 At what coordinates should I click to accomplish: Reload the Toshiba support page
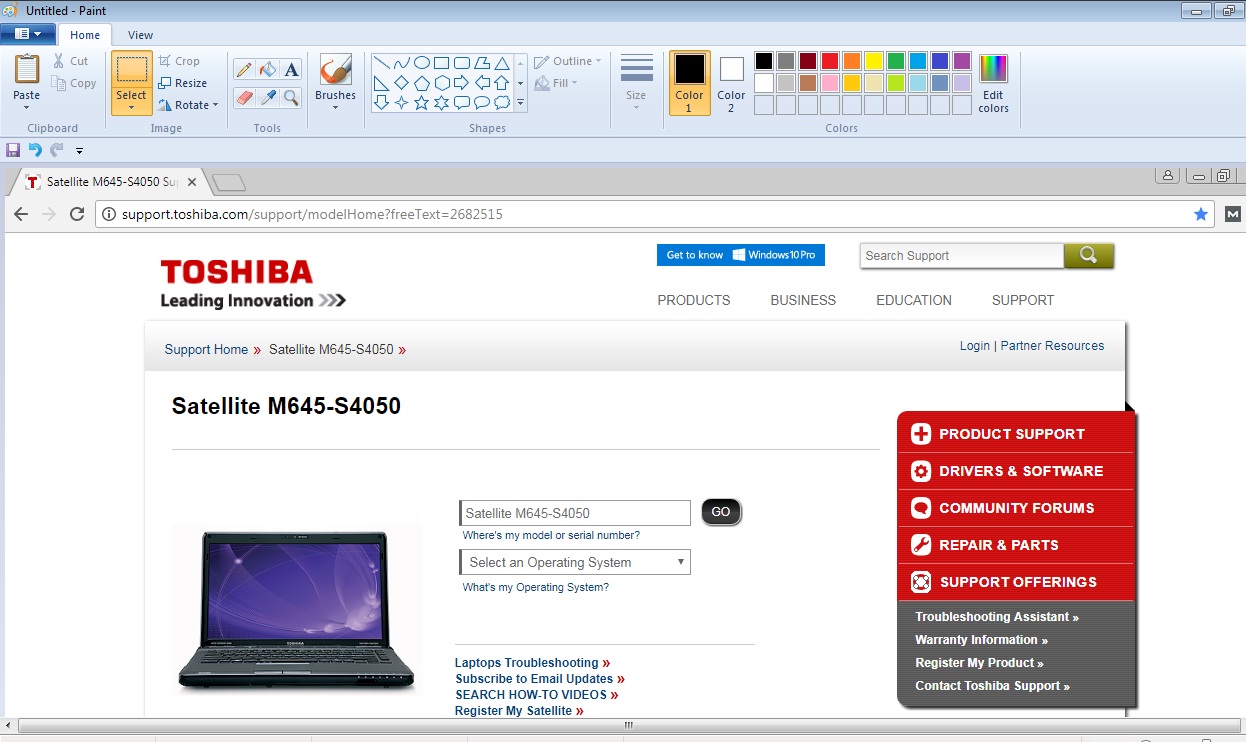77,214
